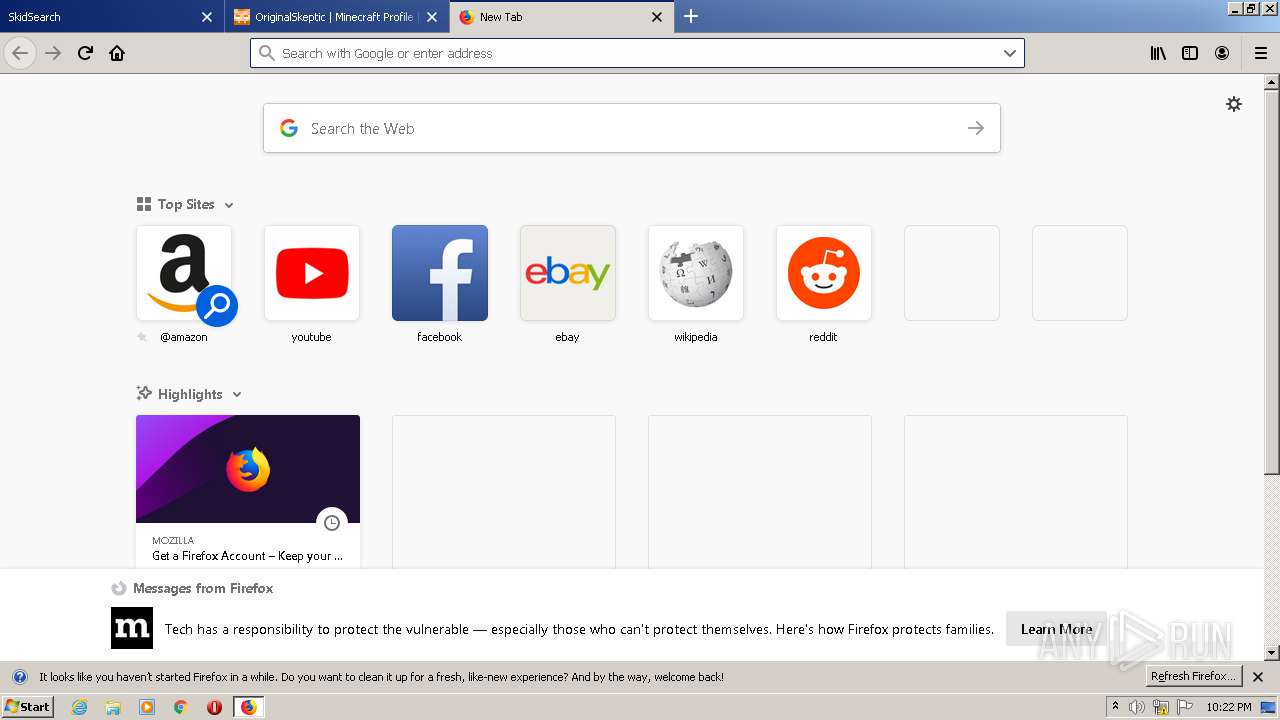Open the volume tray icon

(1137, 707)
